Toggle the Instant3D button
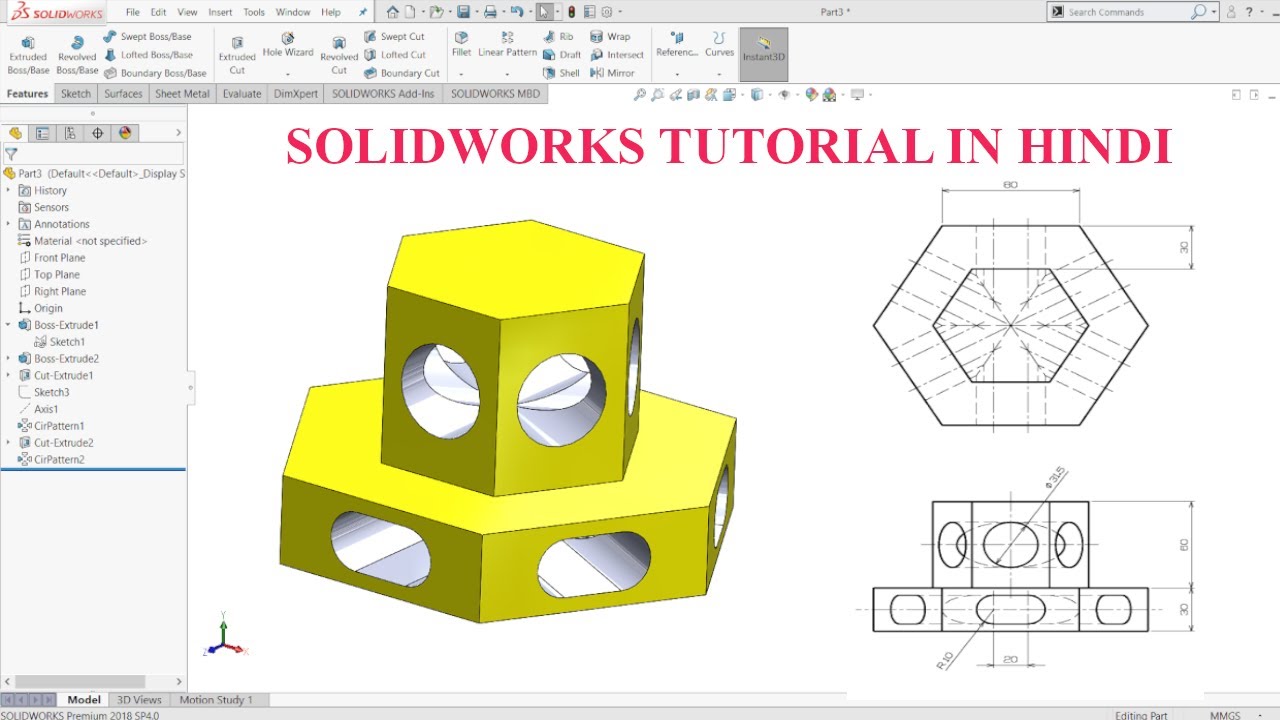 [x=763, y=54]
